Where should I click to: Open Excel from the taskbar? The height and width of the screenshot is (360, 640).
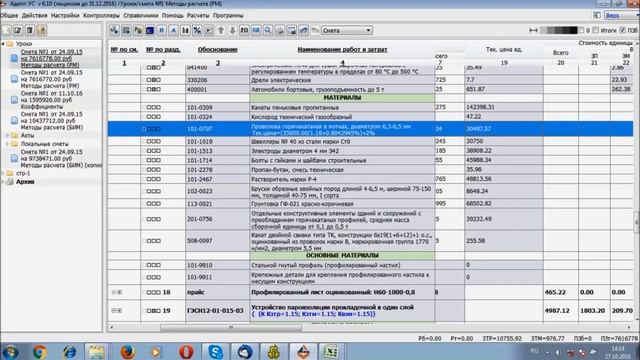click(331, 351)
